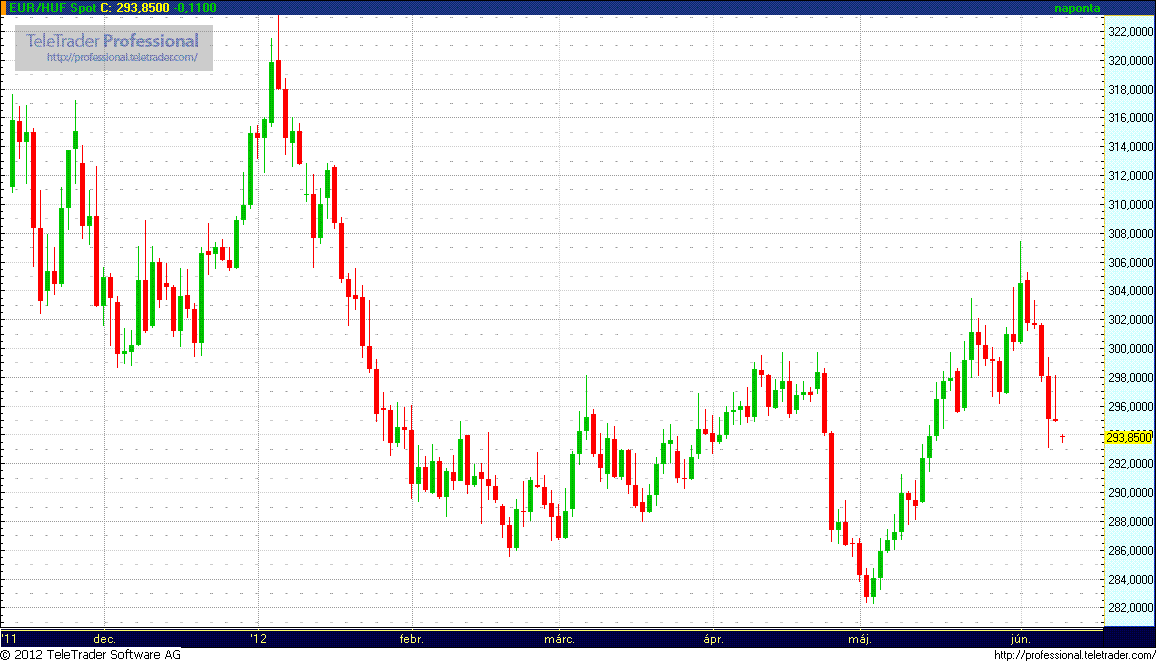Click the 282,0000 price axis label
The height and width of the screenshot is (664, 1156).
[1130, 608]
